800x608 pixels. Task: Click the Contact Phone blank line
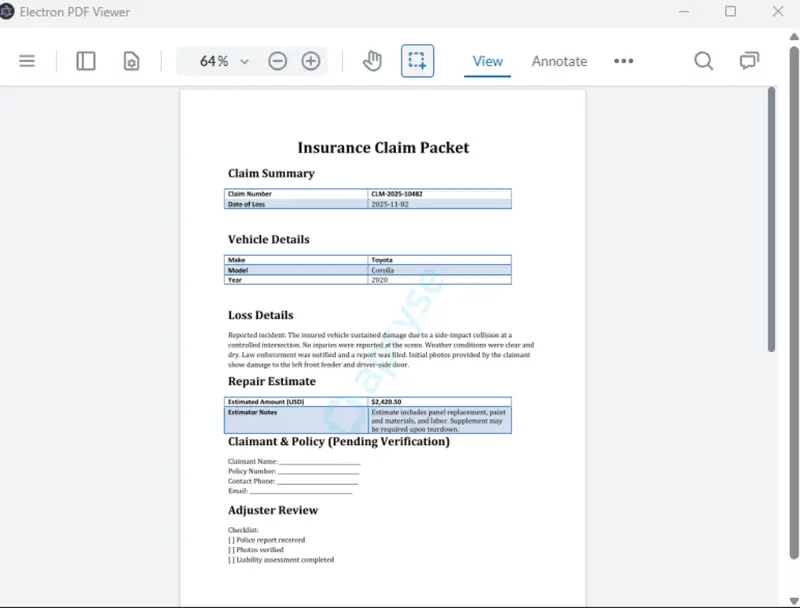coord(317,482)
